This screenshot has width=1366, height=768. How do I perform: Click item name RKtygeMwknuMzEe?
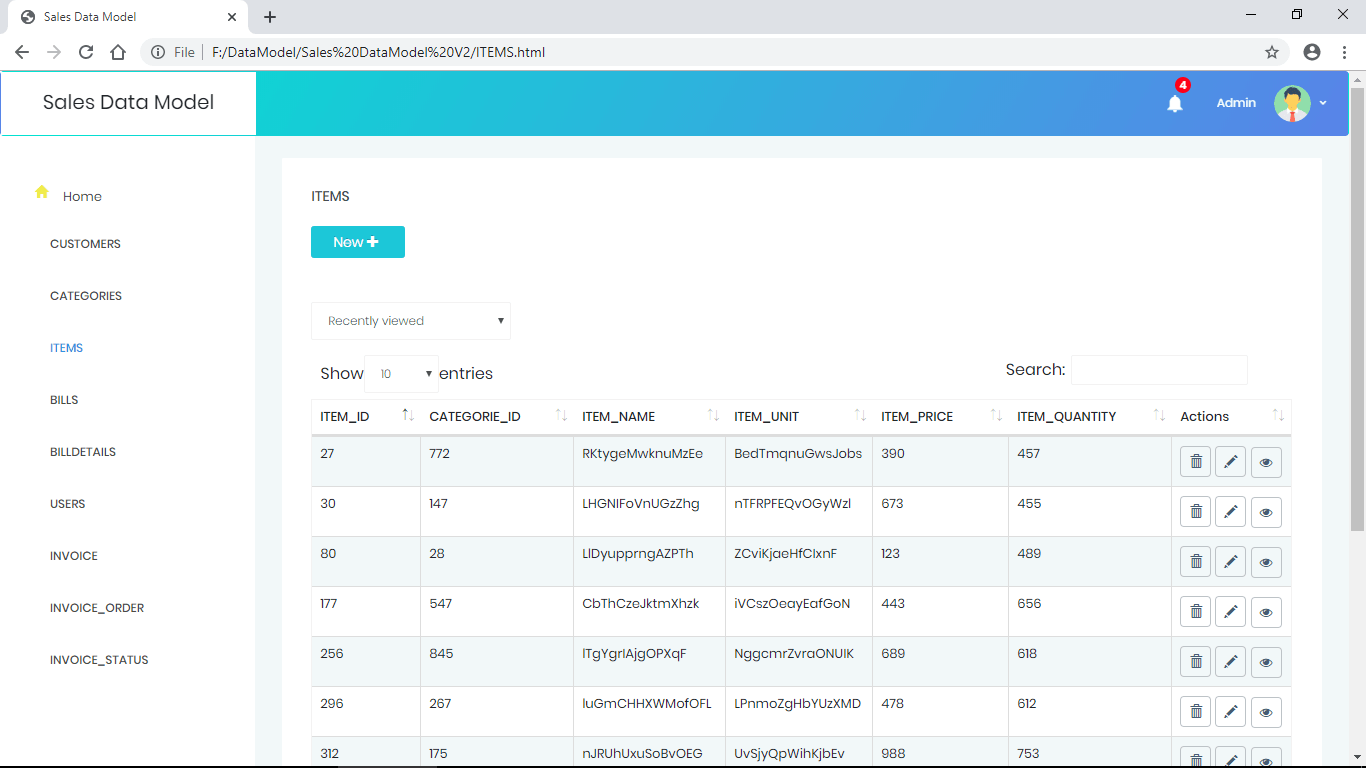(643, 454)
